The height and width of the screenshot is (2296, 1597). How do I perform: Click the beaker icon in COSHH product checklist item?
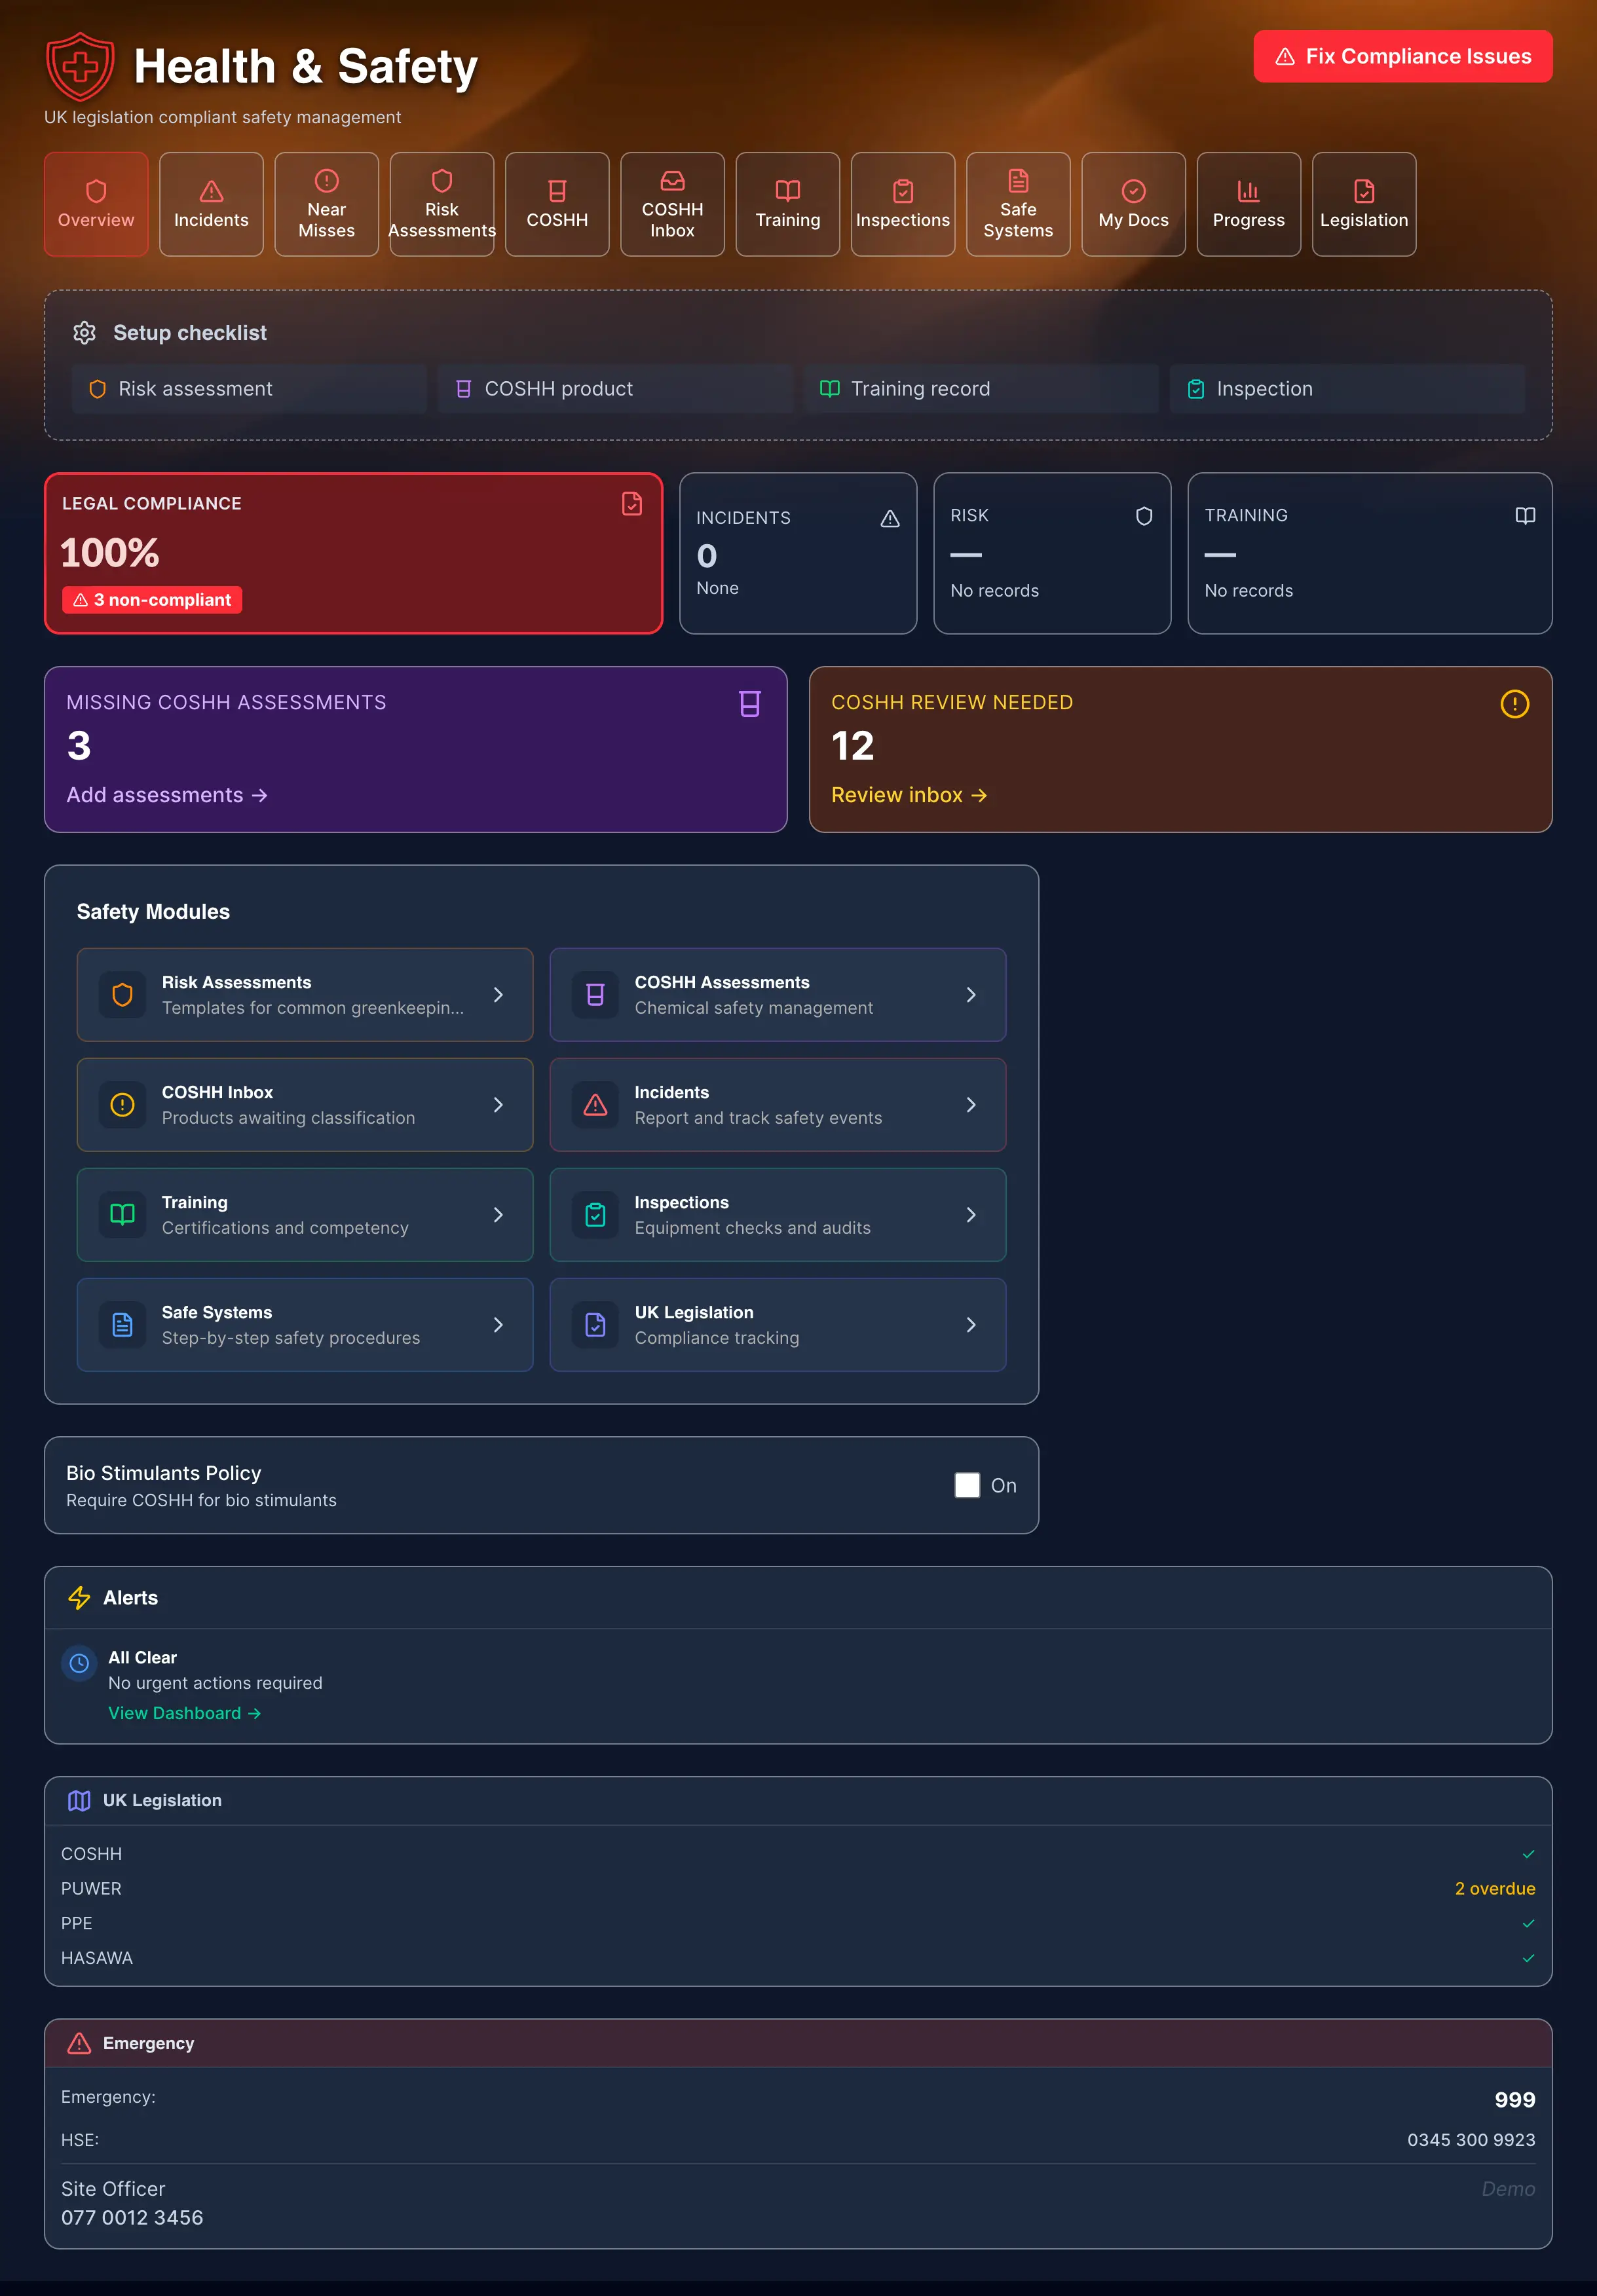pos(463,389)
